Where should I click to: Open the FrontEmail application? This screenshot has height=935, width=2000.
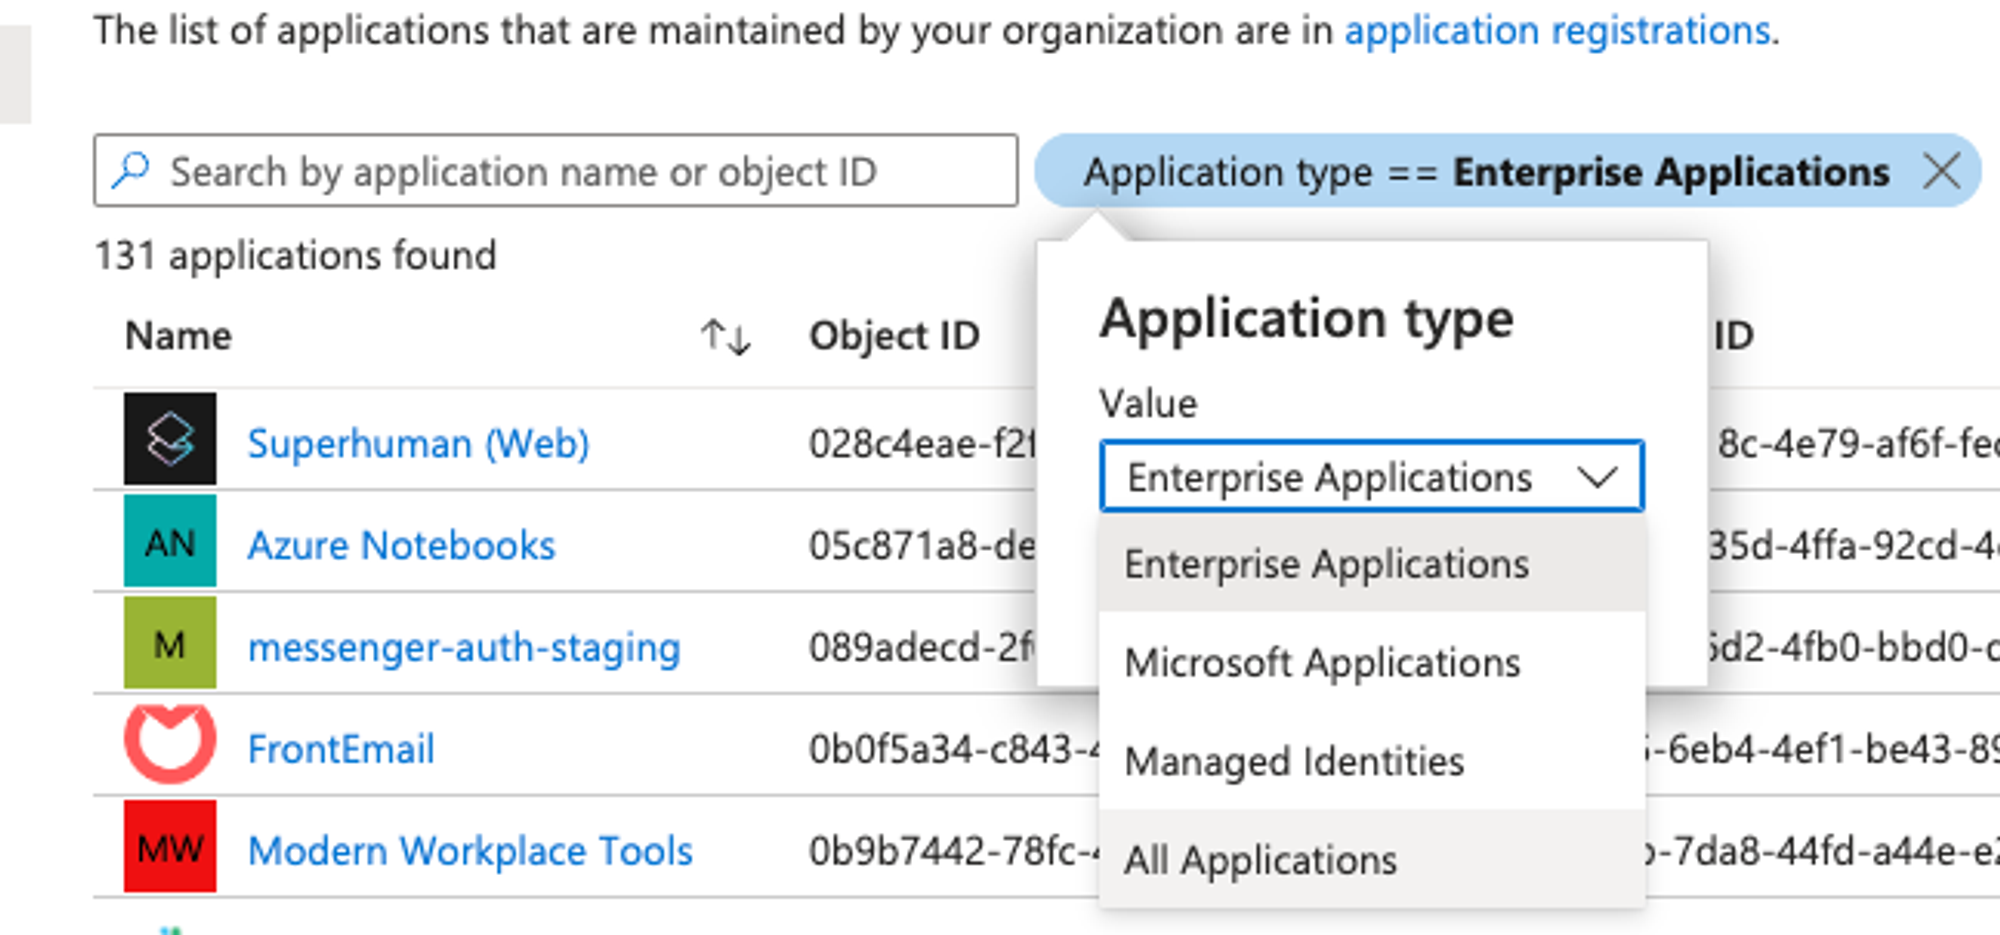coord(341,749)
